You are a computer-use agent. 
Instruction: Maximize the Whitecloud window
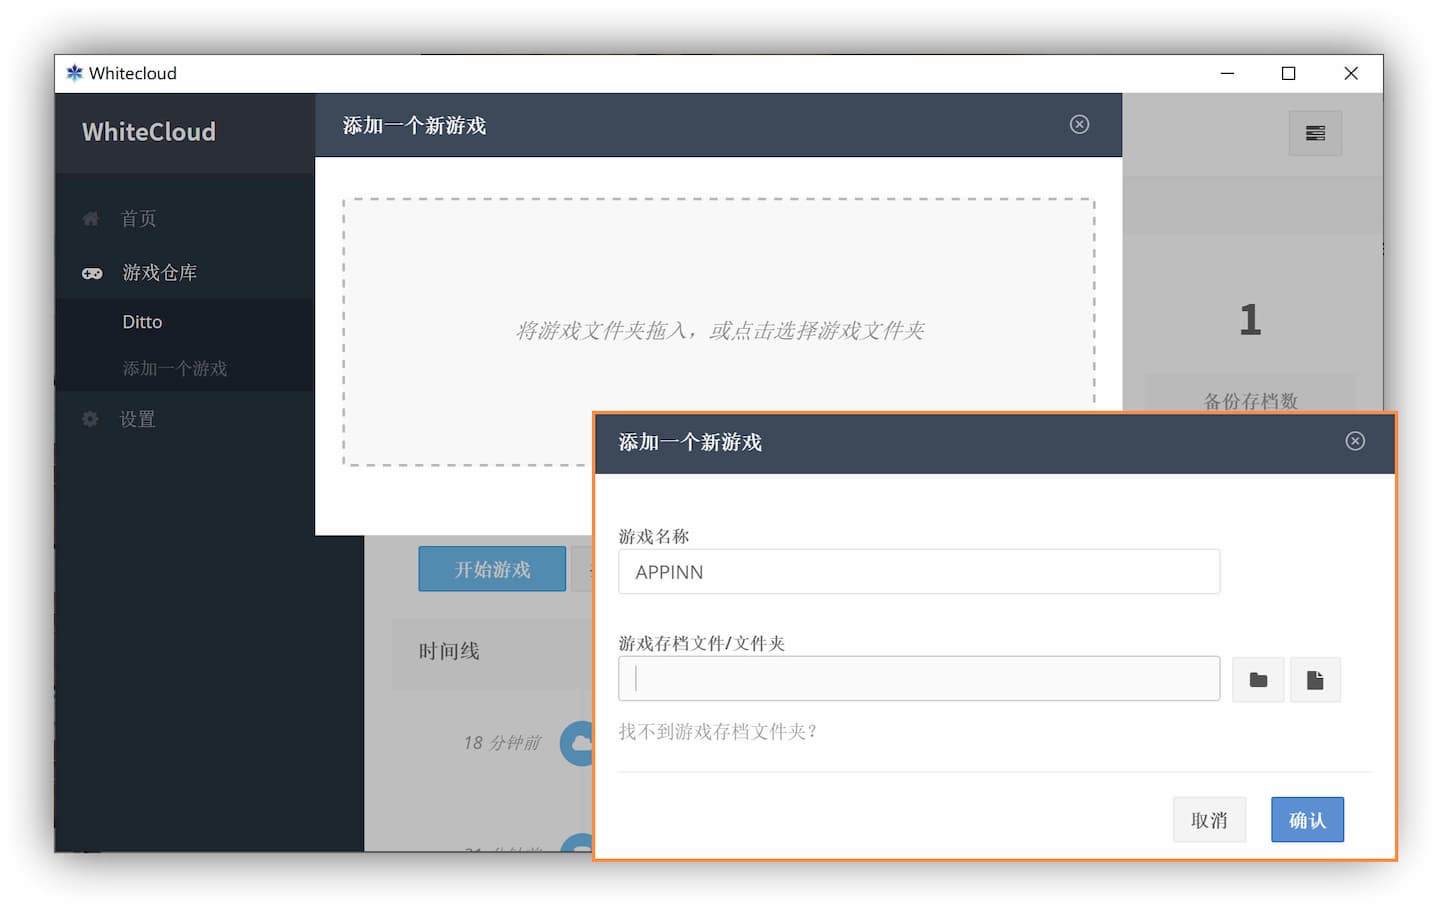click(x=1288, y=73)
